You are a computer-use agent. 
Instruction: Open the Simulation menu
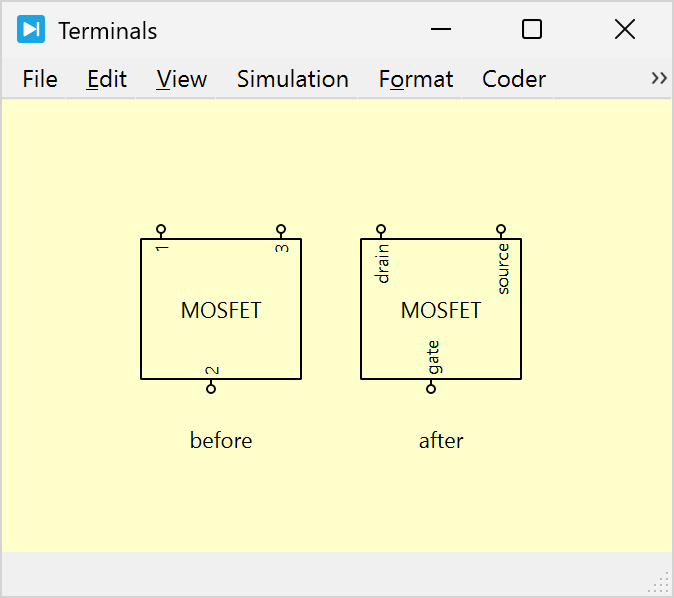pyautogui.click(x=292, y=79)
